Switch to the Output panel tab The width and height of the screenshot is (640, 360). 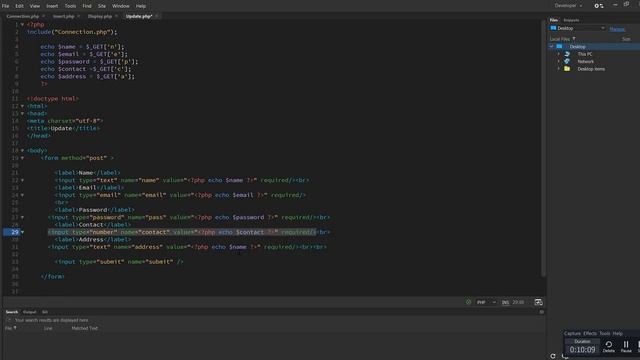[29, 312]
